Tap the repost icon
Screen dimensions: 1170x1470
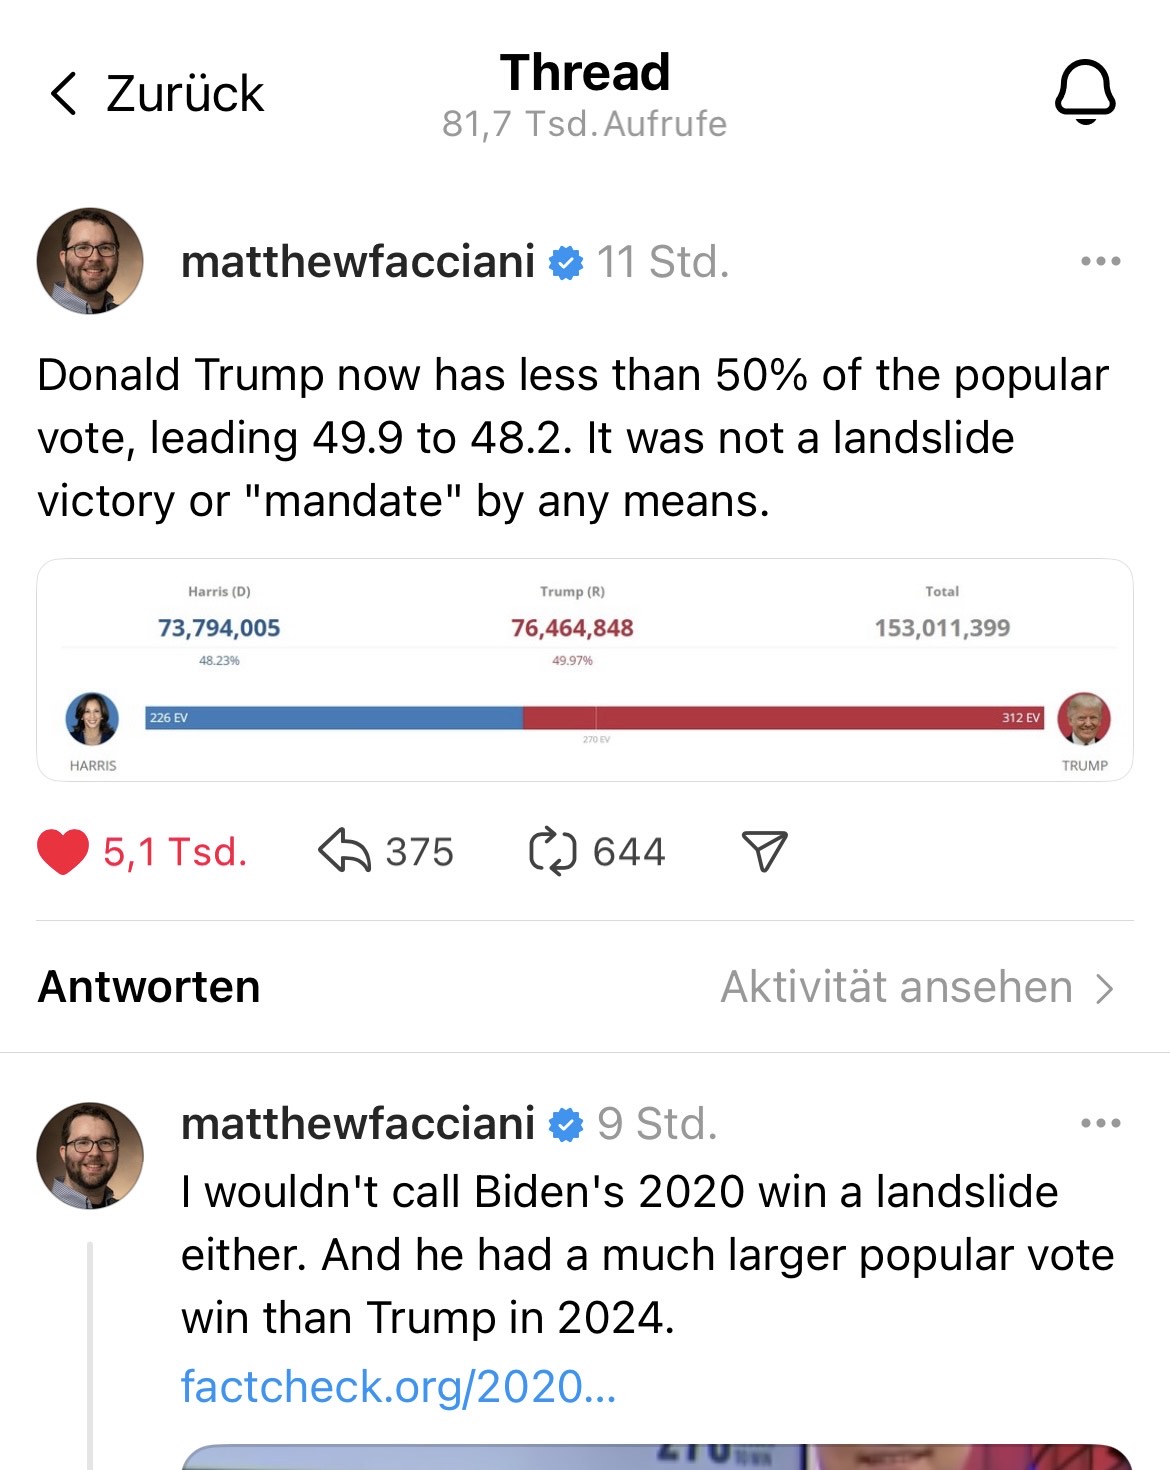[x=552, y=852]
